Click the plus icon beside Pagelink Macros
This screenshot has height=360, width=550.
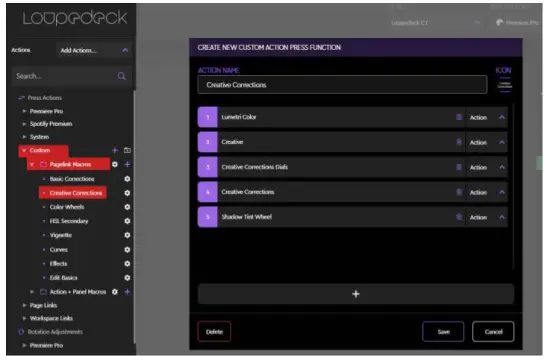pos(127,164)
